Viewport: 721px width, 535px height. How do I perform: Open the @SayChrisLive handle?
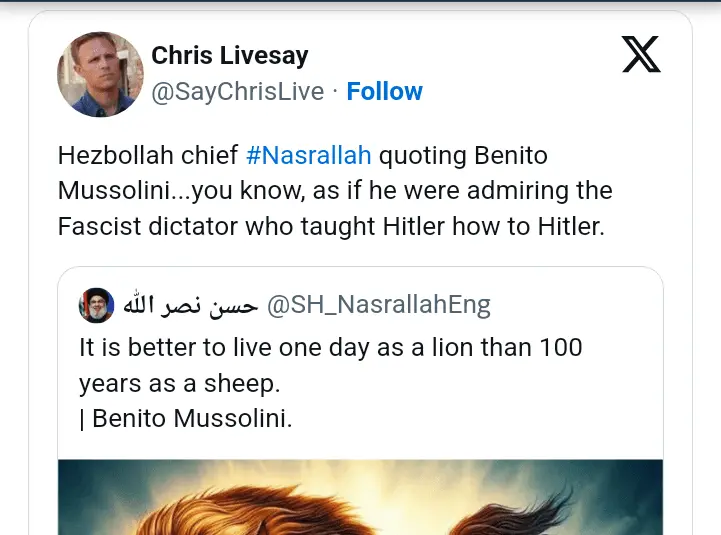pyautogui.click(x=237, y=92)
